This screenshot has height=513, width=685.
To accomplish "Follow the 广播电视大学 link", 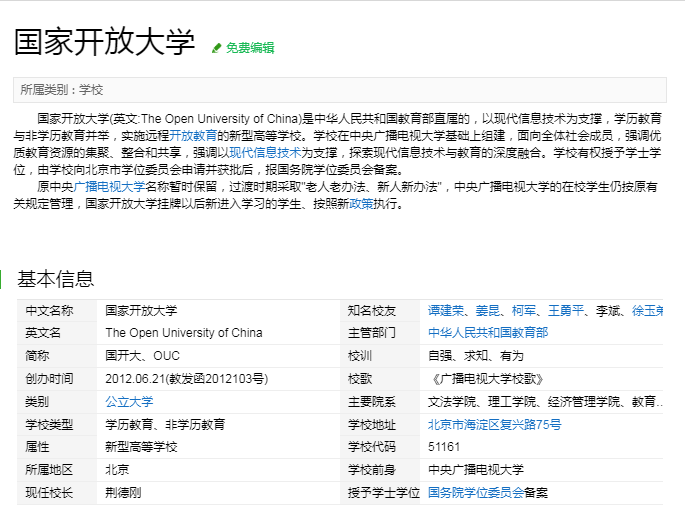I will [x=109, y=187].
